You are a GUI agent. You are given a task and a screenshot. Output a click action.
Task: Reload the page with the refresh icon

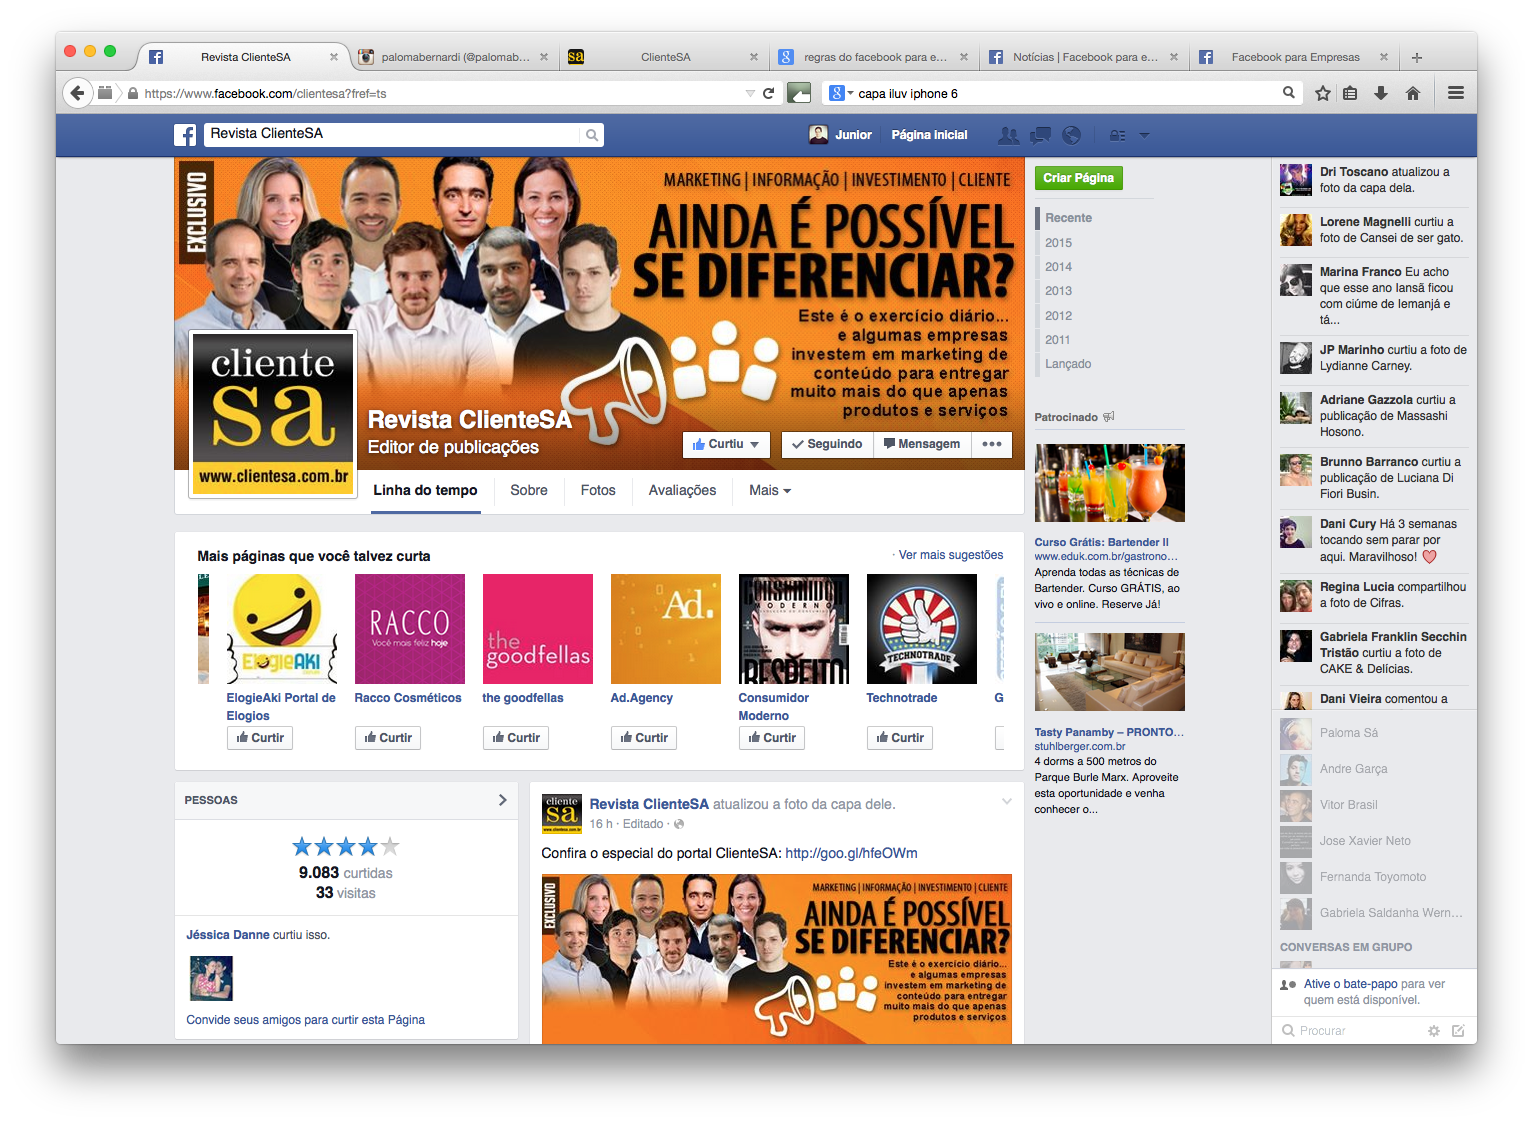tap(768, 93)
